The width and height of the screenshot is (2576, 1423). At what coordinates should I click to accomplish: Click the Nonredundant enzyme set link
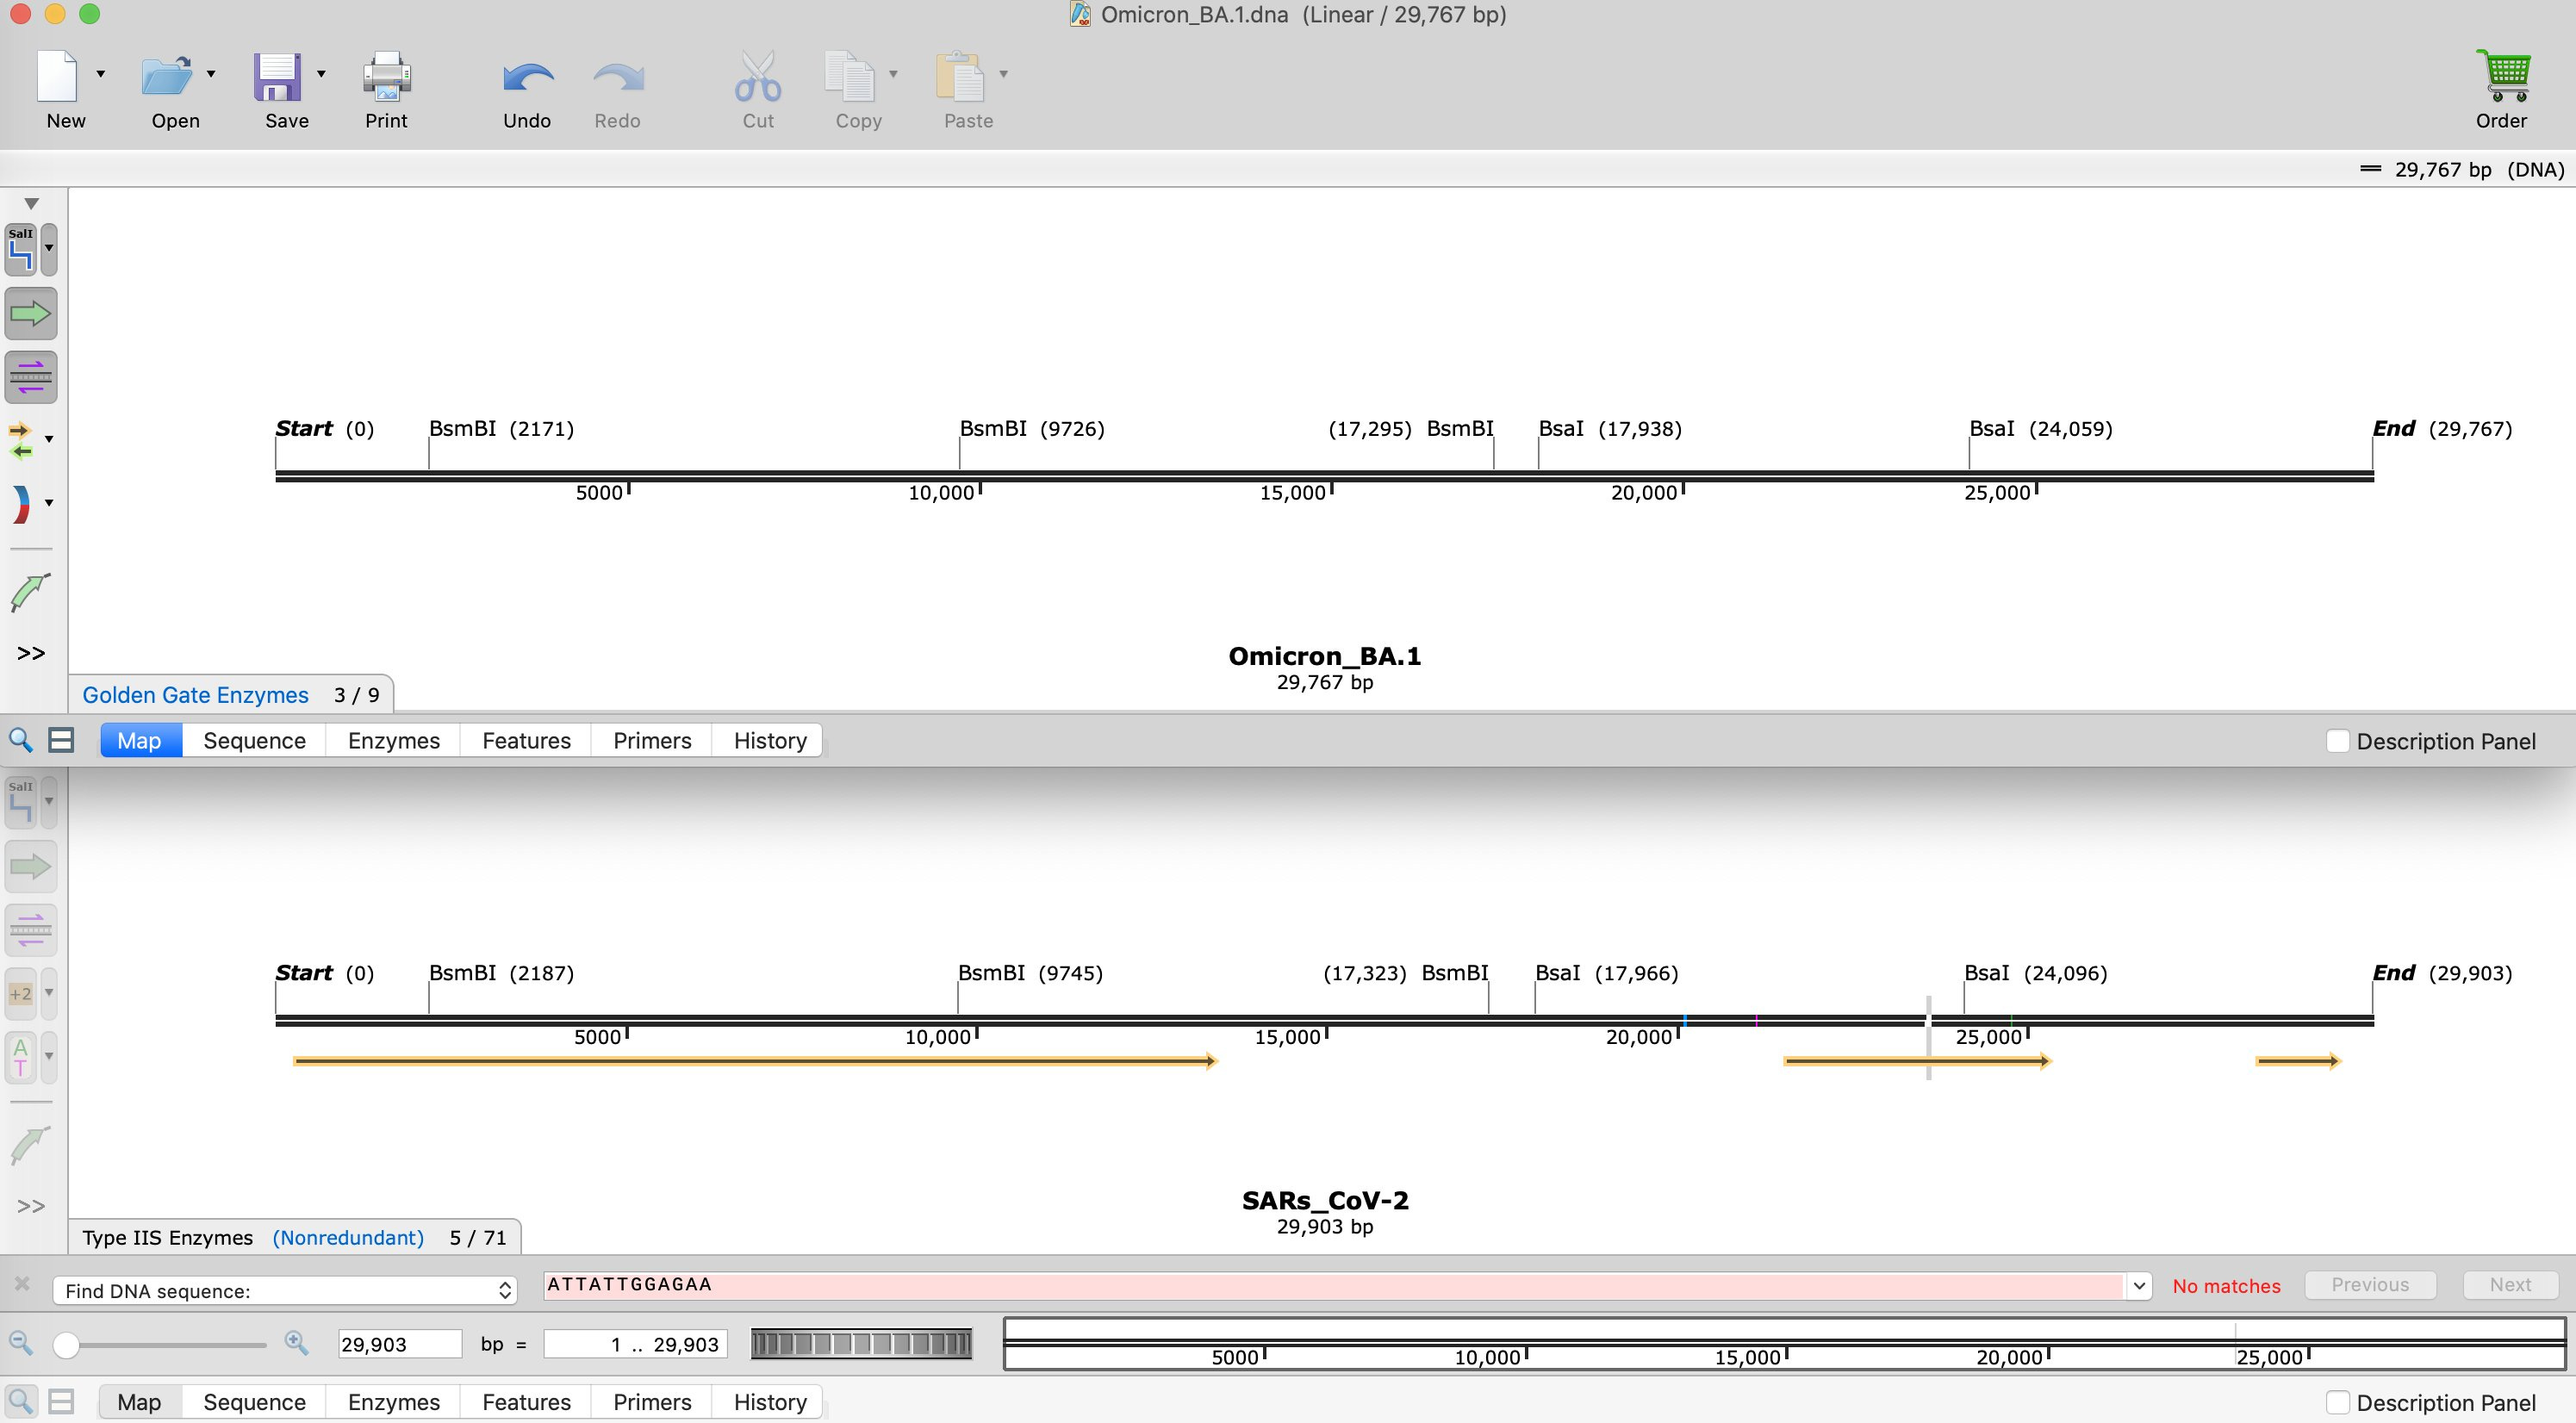tap(348, 1237)
